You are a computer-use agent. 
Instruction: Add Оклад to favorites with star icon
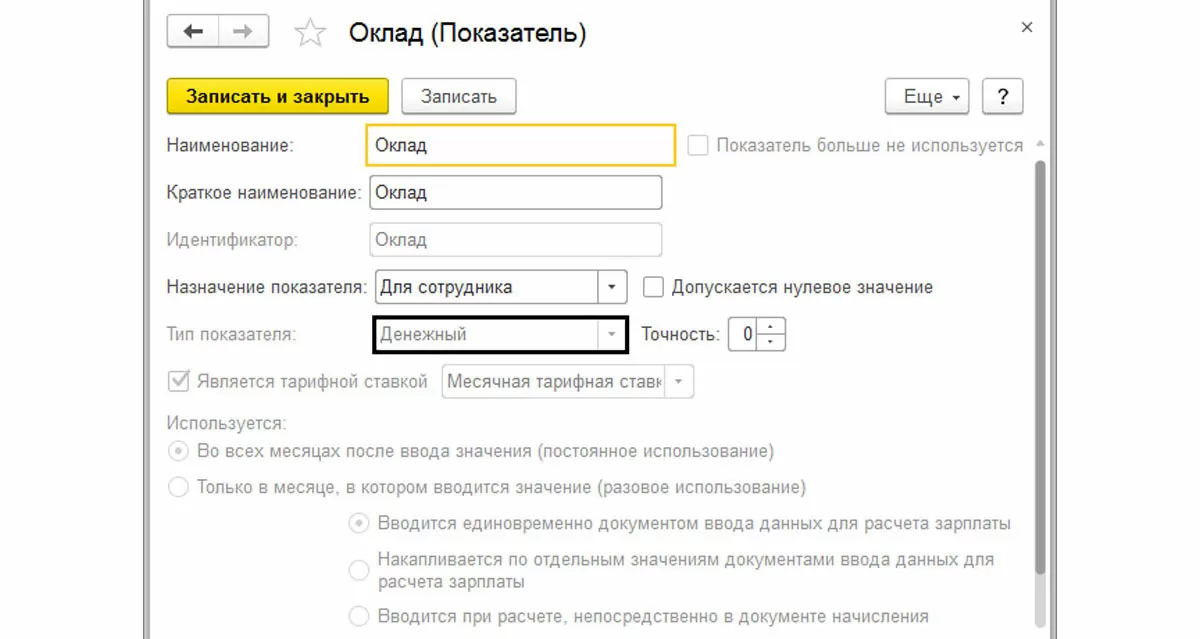[x=310, y=34]
